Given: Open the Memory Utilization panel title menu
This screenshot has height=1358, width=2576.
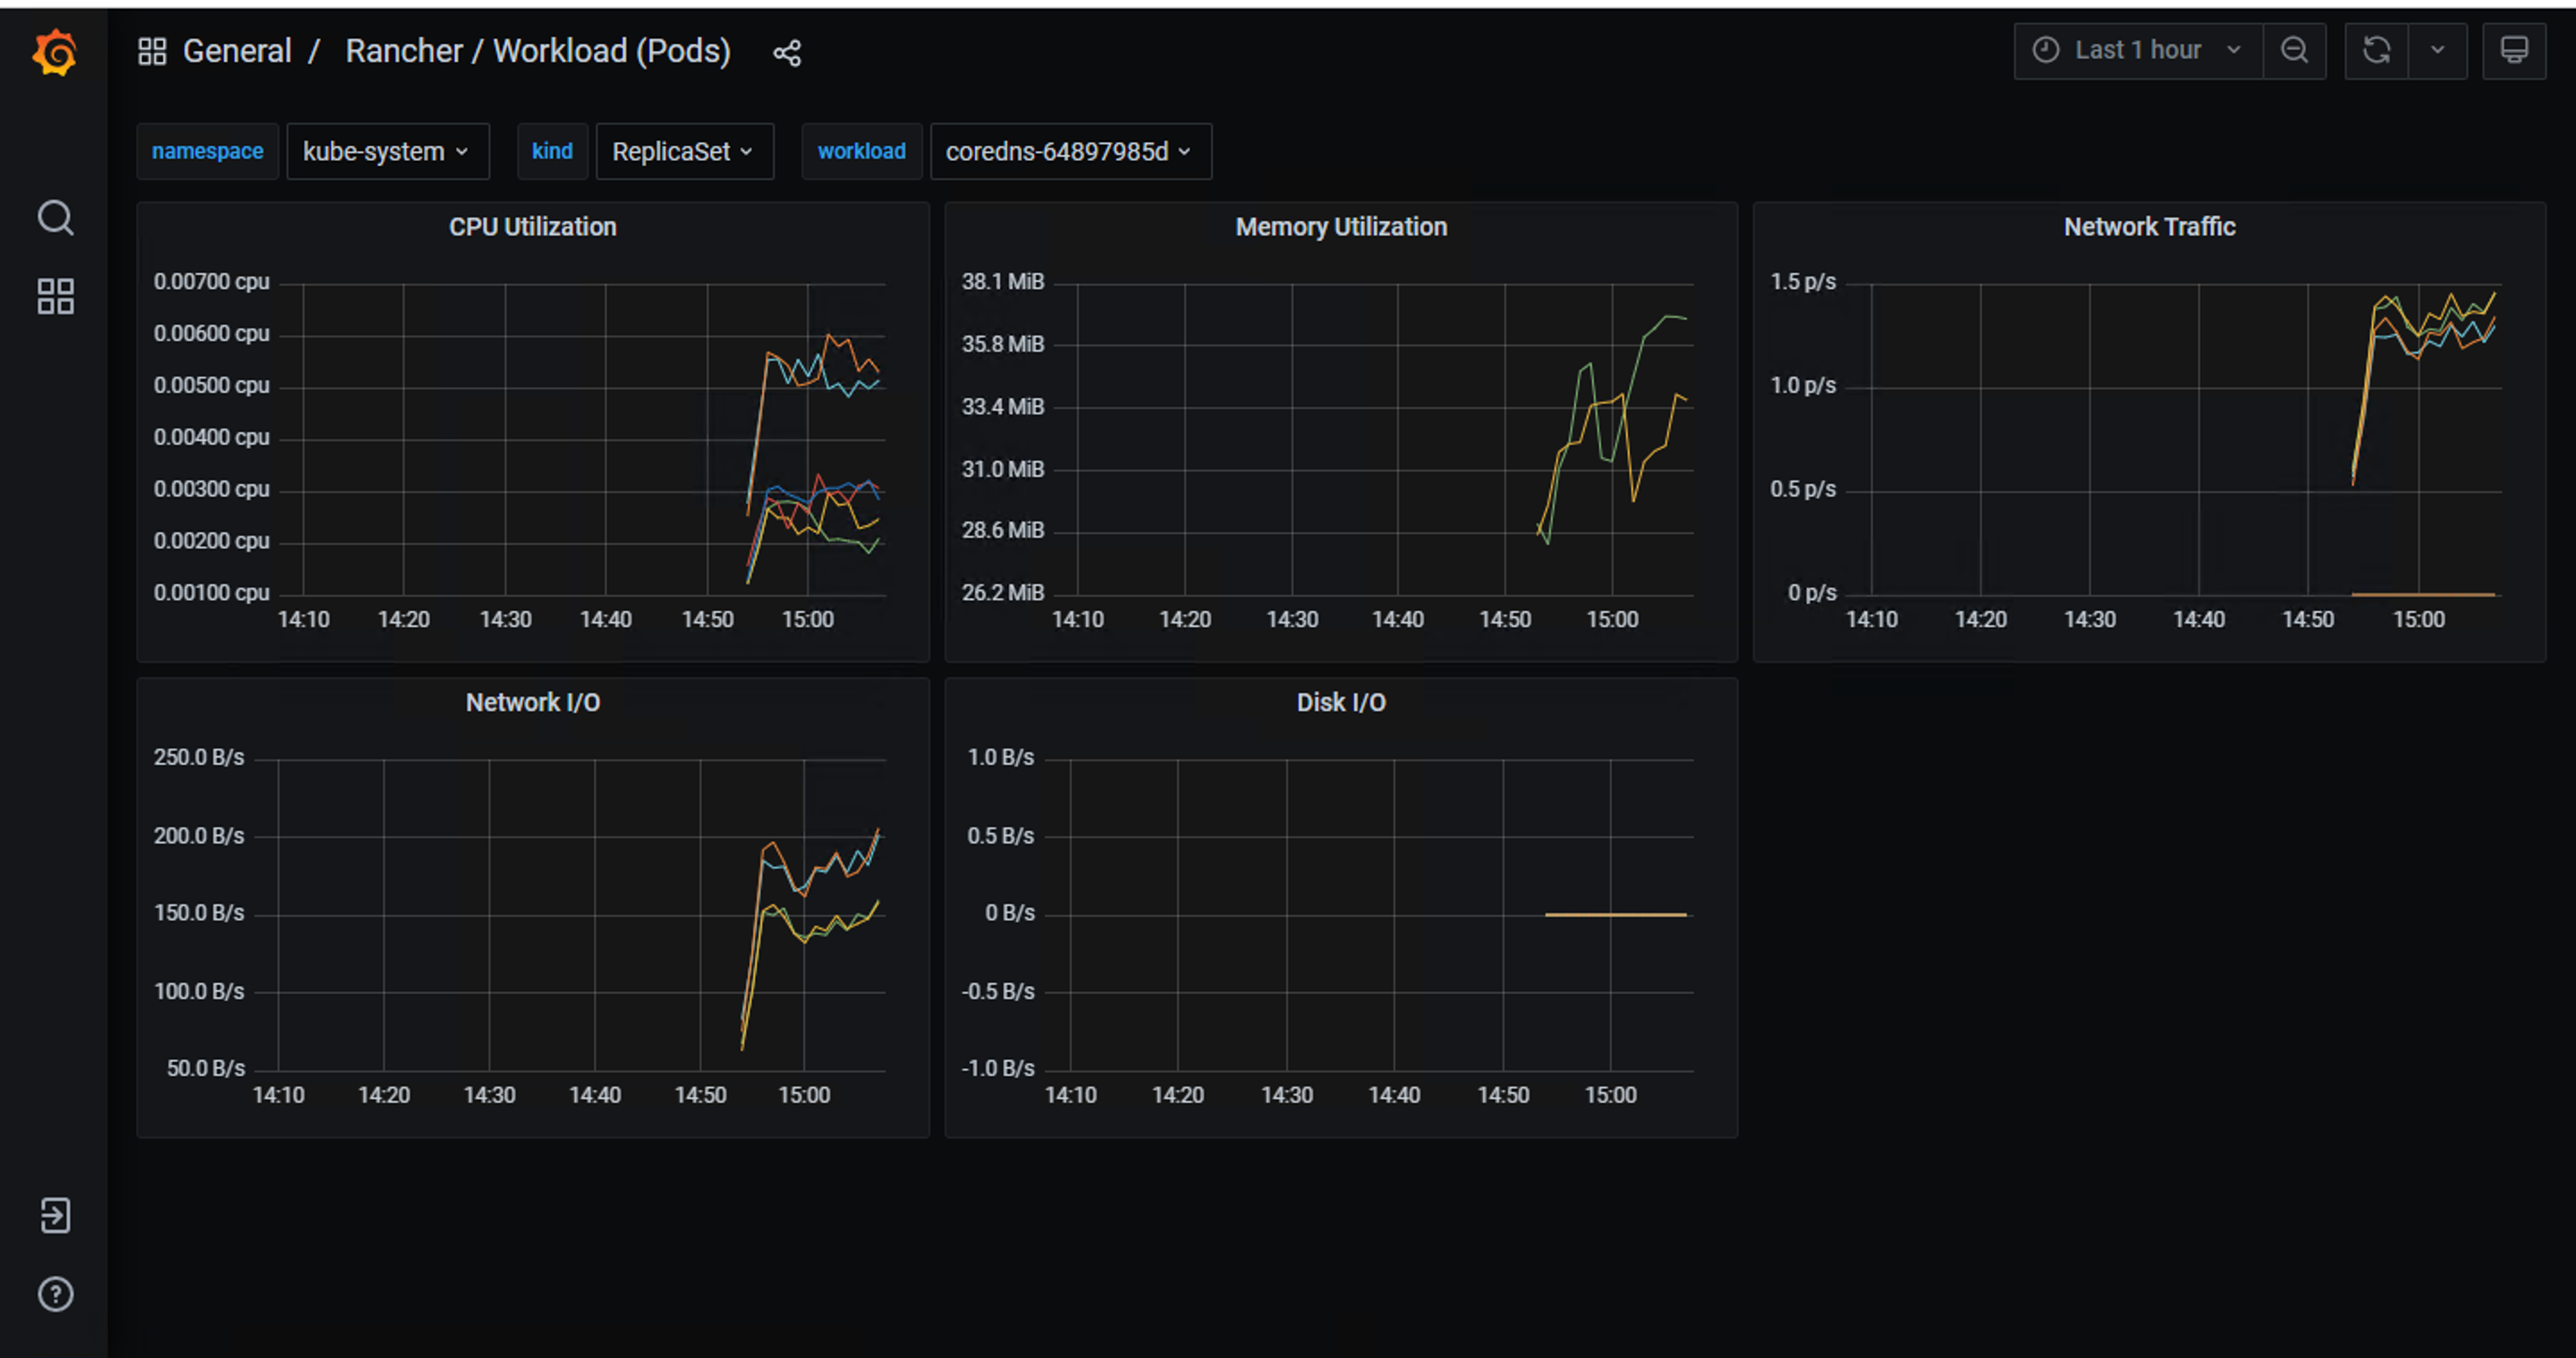Looking at the screenshot, I should (1341, 227).
